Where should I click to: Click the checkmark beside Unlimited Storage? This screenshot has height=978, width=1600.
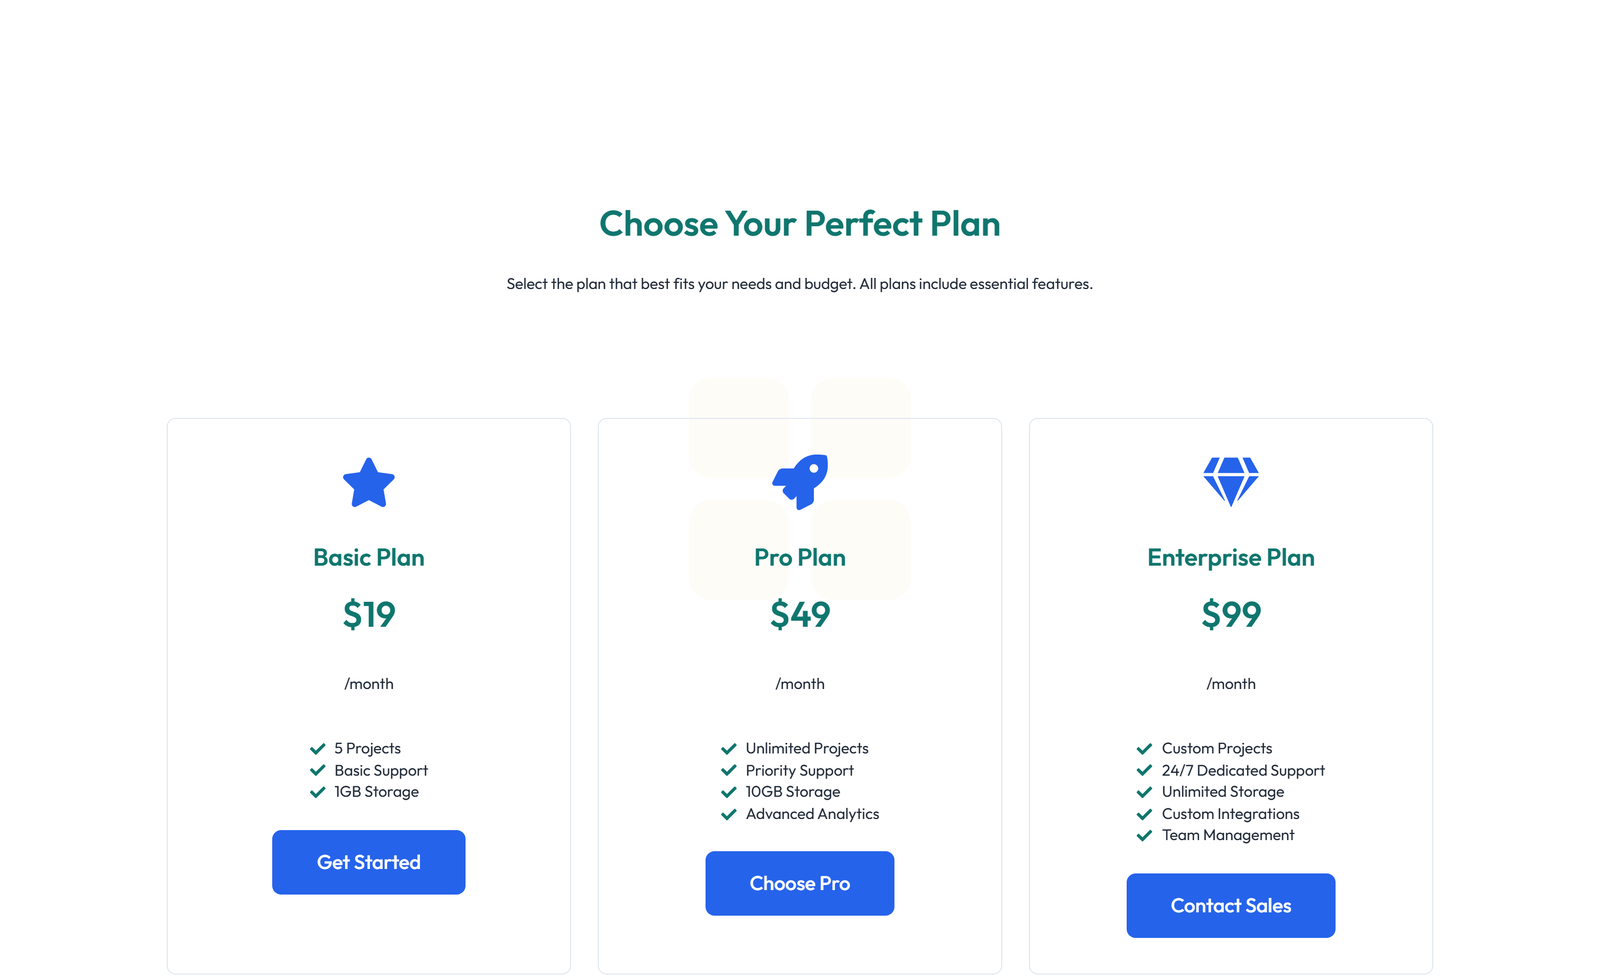point(1144,791)
